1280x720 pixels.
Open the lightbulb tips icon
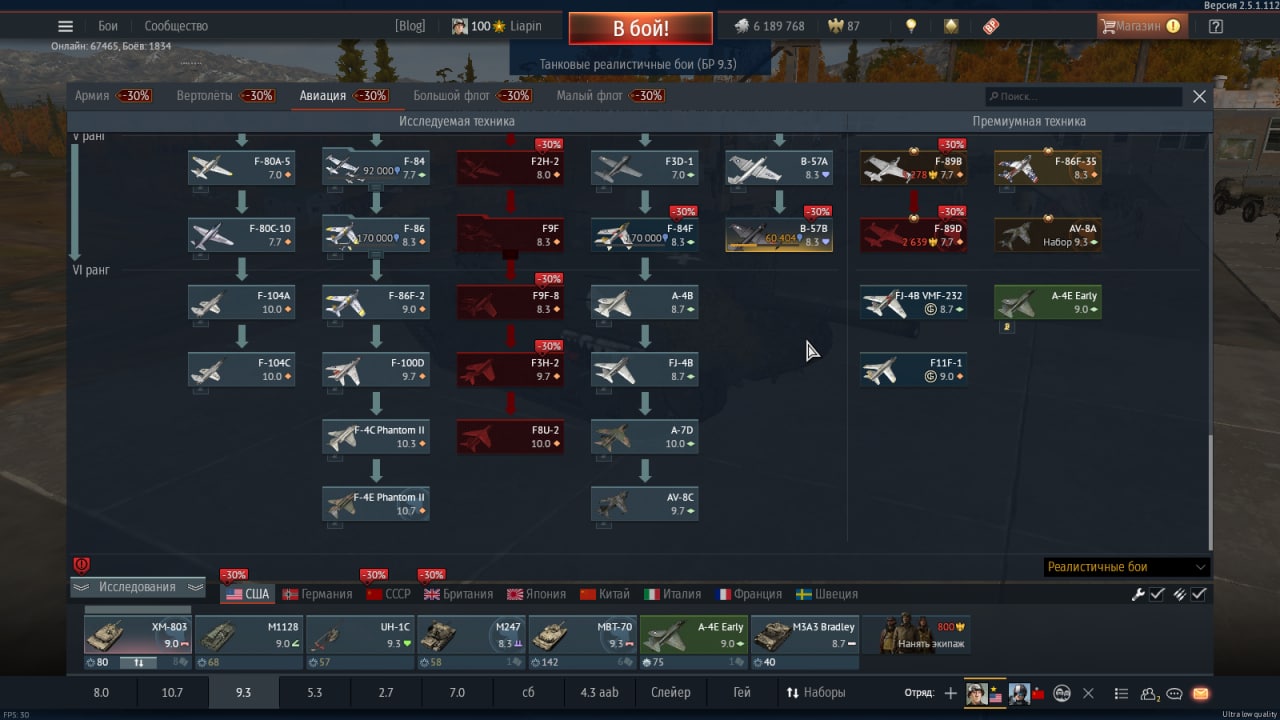point(911,26)
